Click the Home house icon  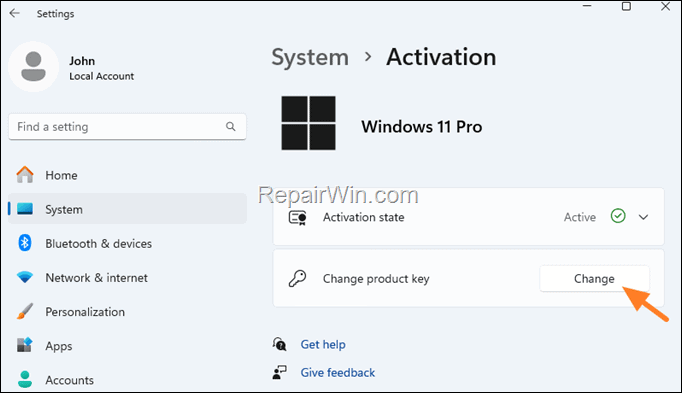coord(25,175)
